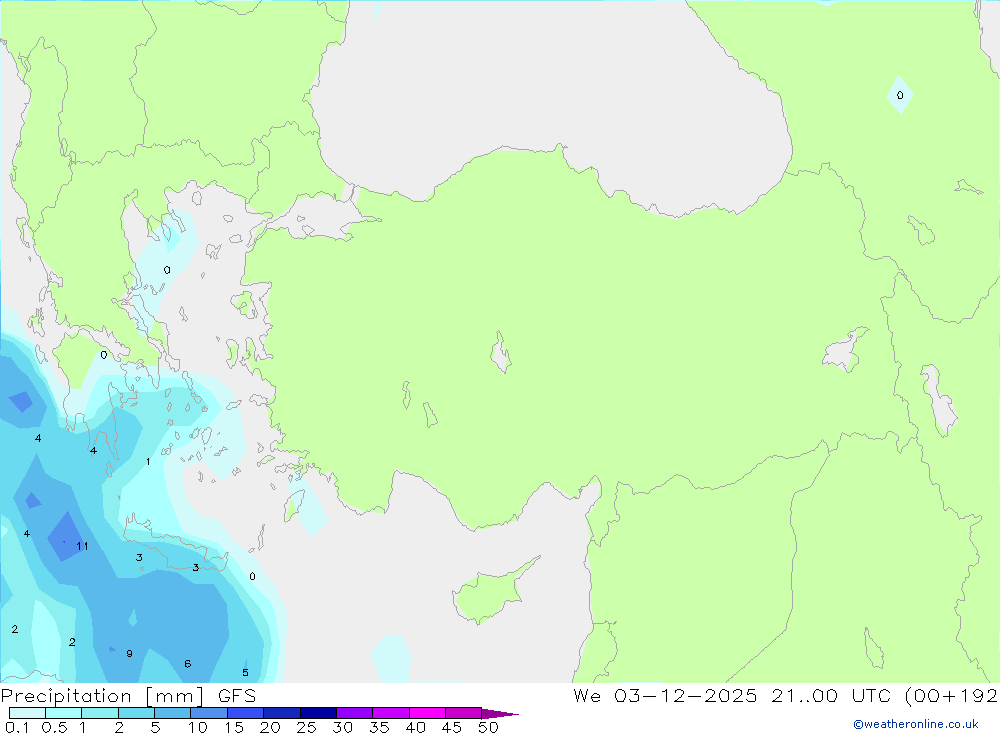Click the 'Precipitation [mm]' title text

[102, 696]
